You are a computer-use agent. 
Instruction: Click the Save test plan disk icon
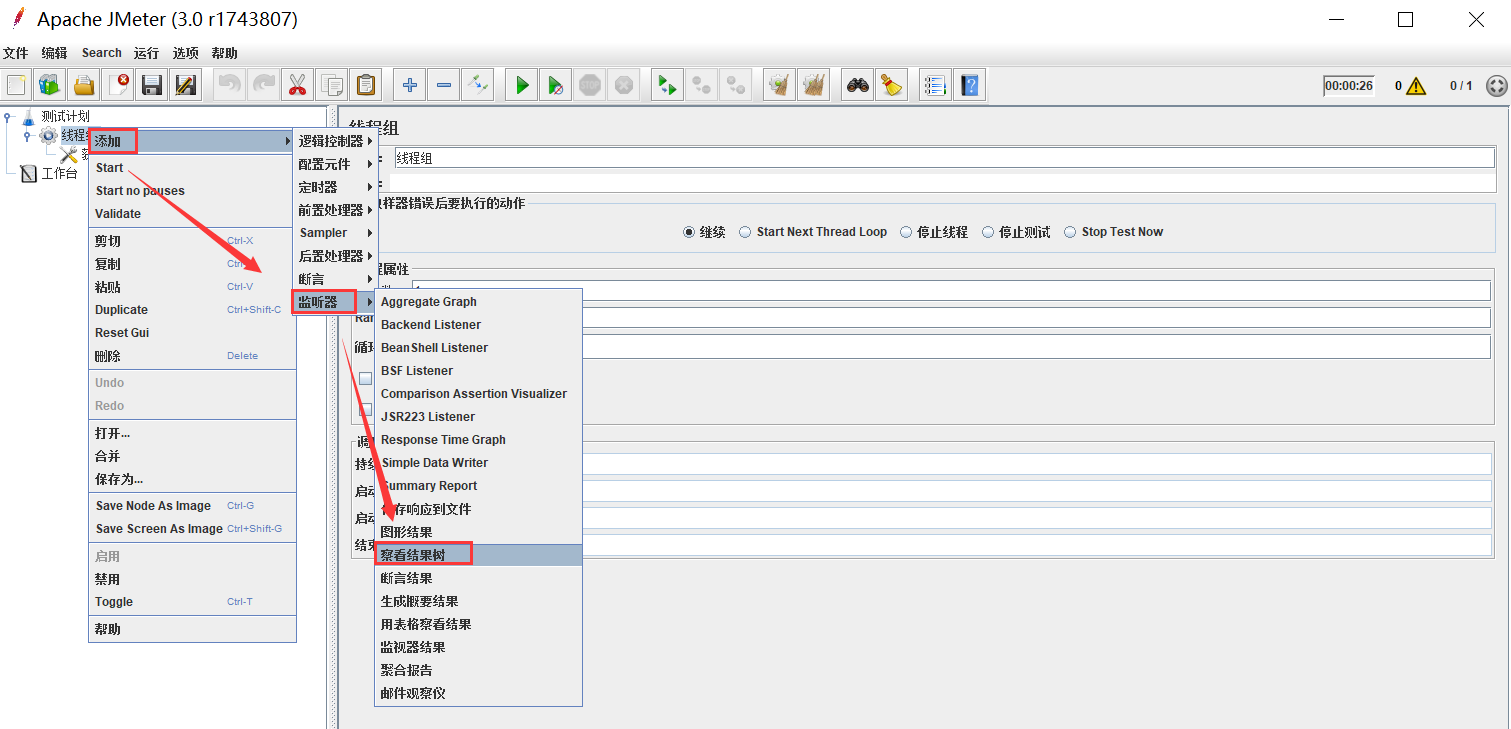click(x=152, y=86)
